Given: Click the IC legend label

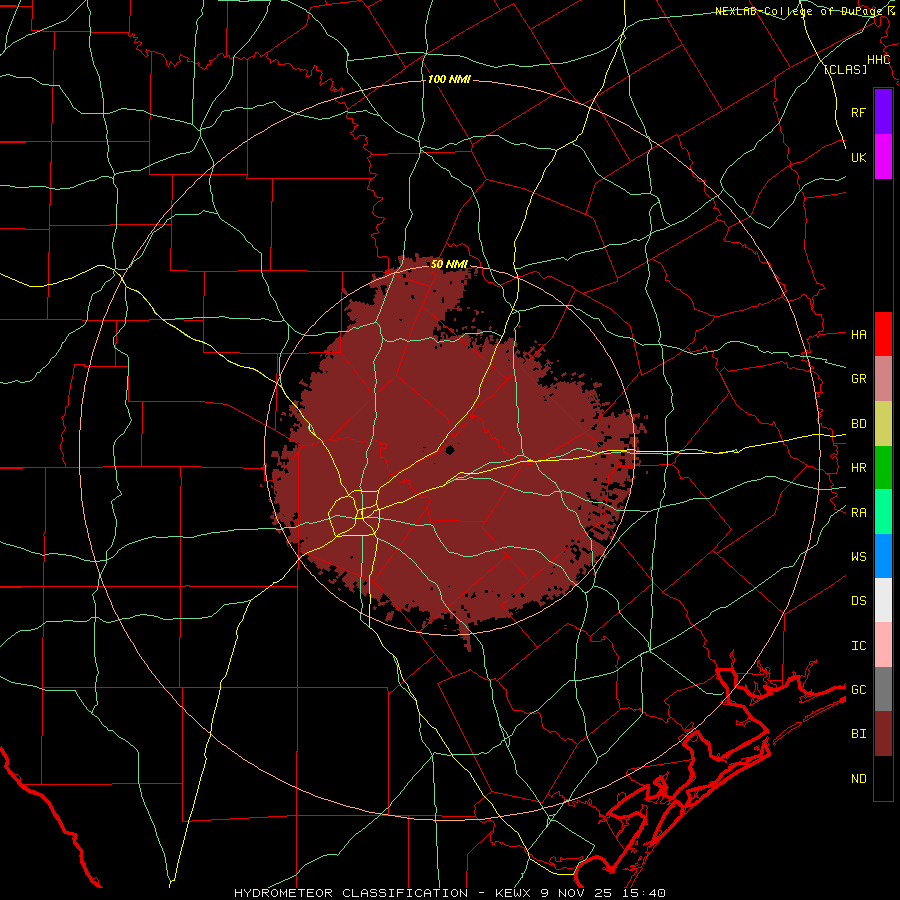Looking at the screenshot, I should 858,646.
